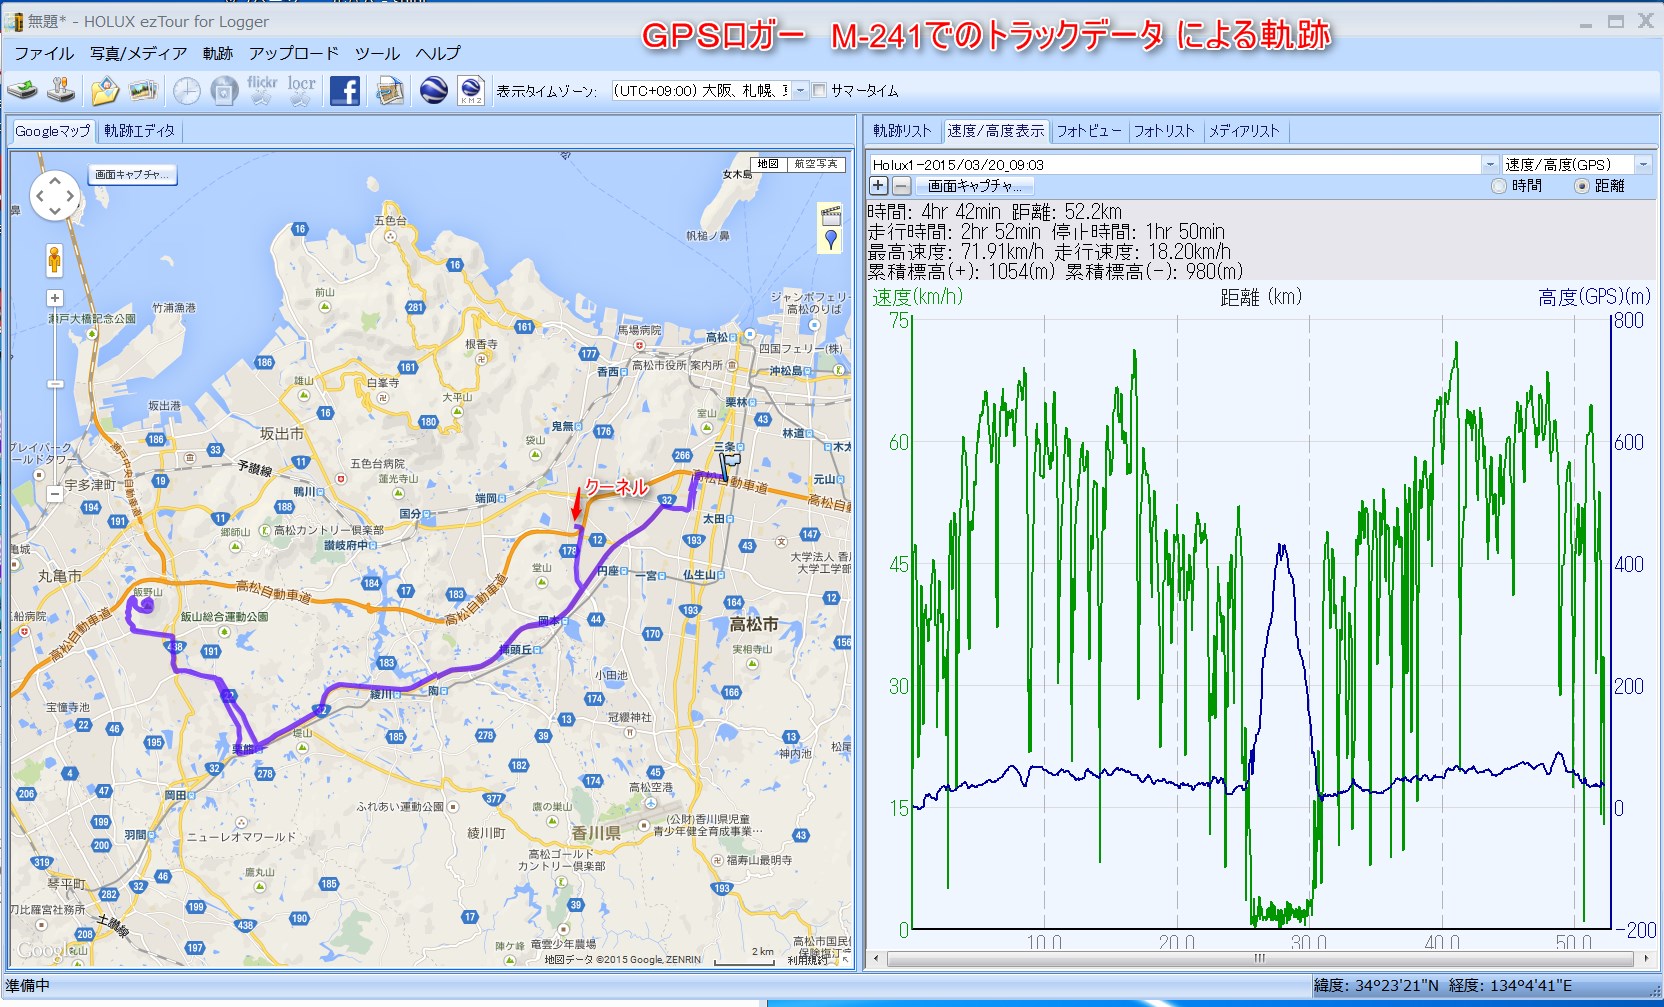This screenshot has height=1007, width=1664.
Task: Zoom out the speed chart minus button
Action: pyautogui.click(x=901, y=185)
